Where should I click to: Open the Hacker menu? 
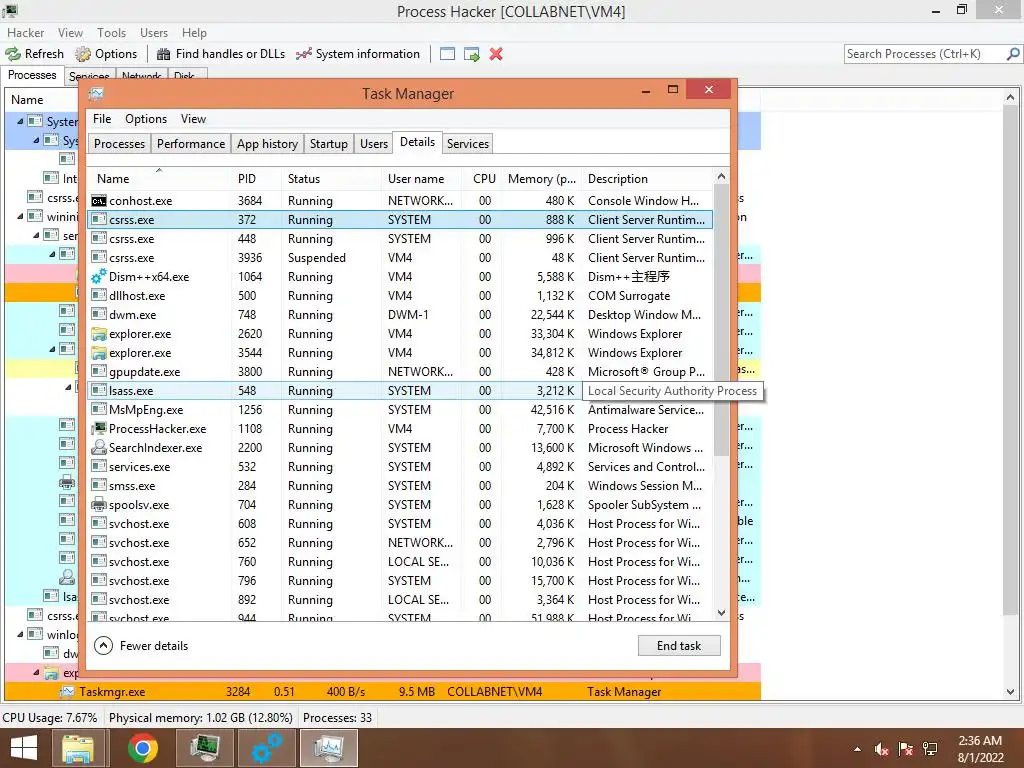pyautogui.click(x=25, y=33)
